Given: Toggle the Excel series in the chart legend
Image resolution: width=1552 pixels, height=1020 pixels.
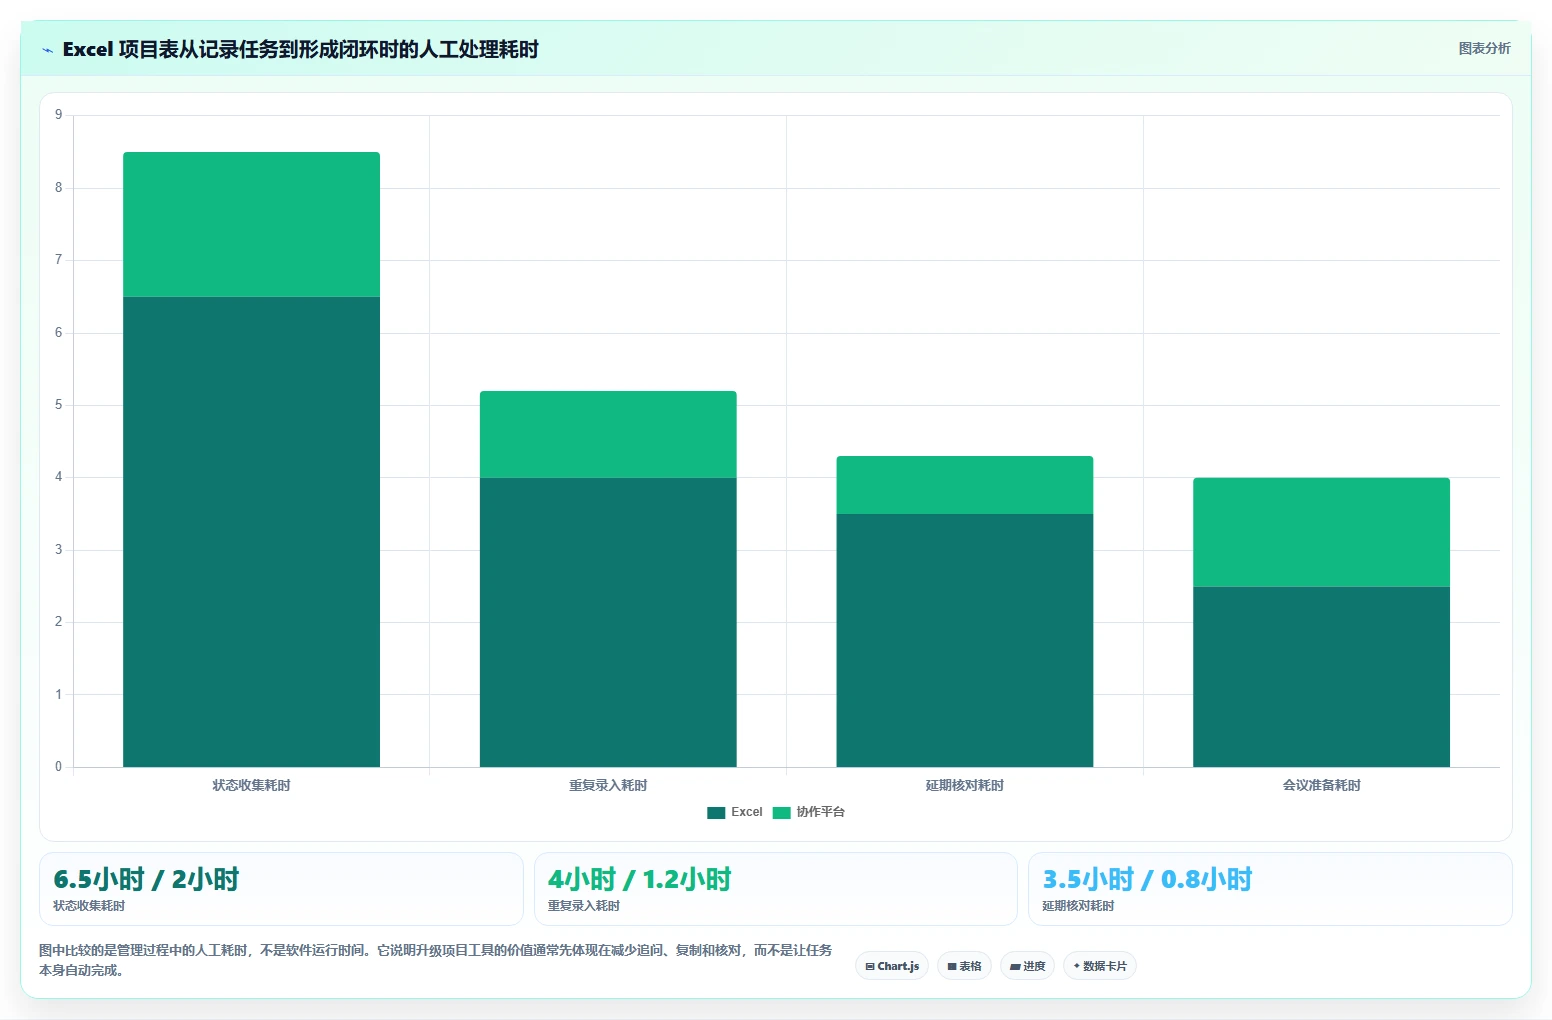Looking at the screenshot, I should click(x=735, y=812).
